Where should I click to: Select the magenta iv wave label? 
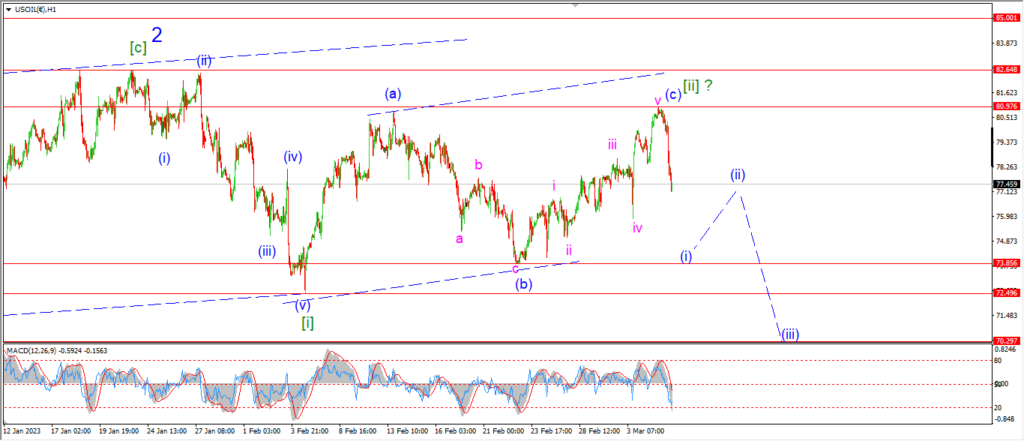(637, 227)
